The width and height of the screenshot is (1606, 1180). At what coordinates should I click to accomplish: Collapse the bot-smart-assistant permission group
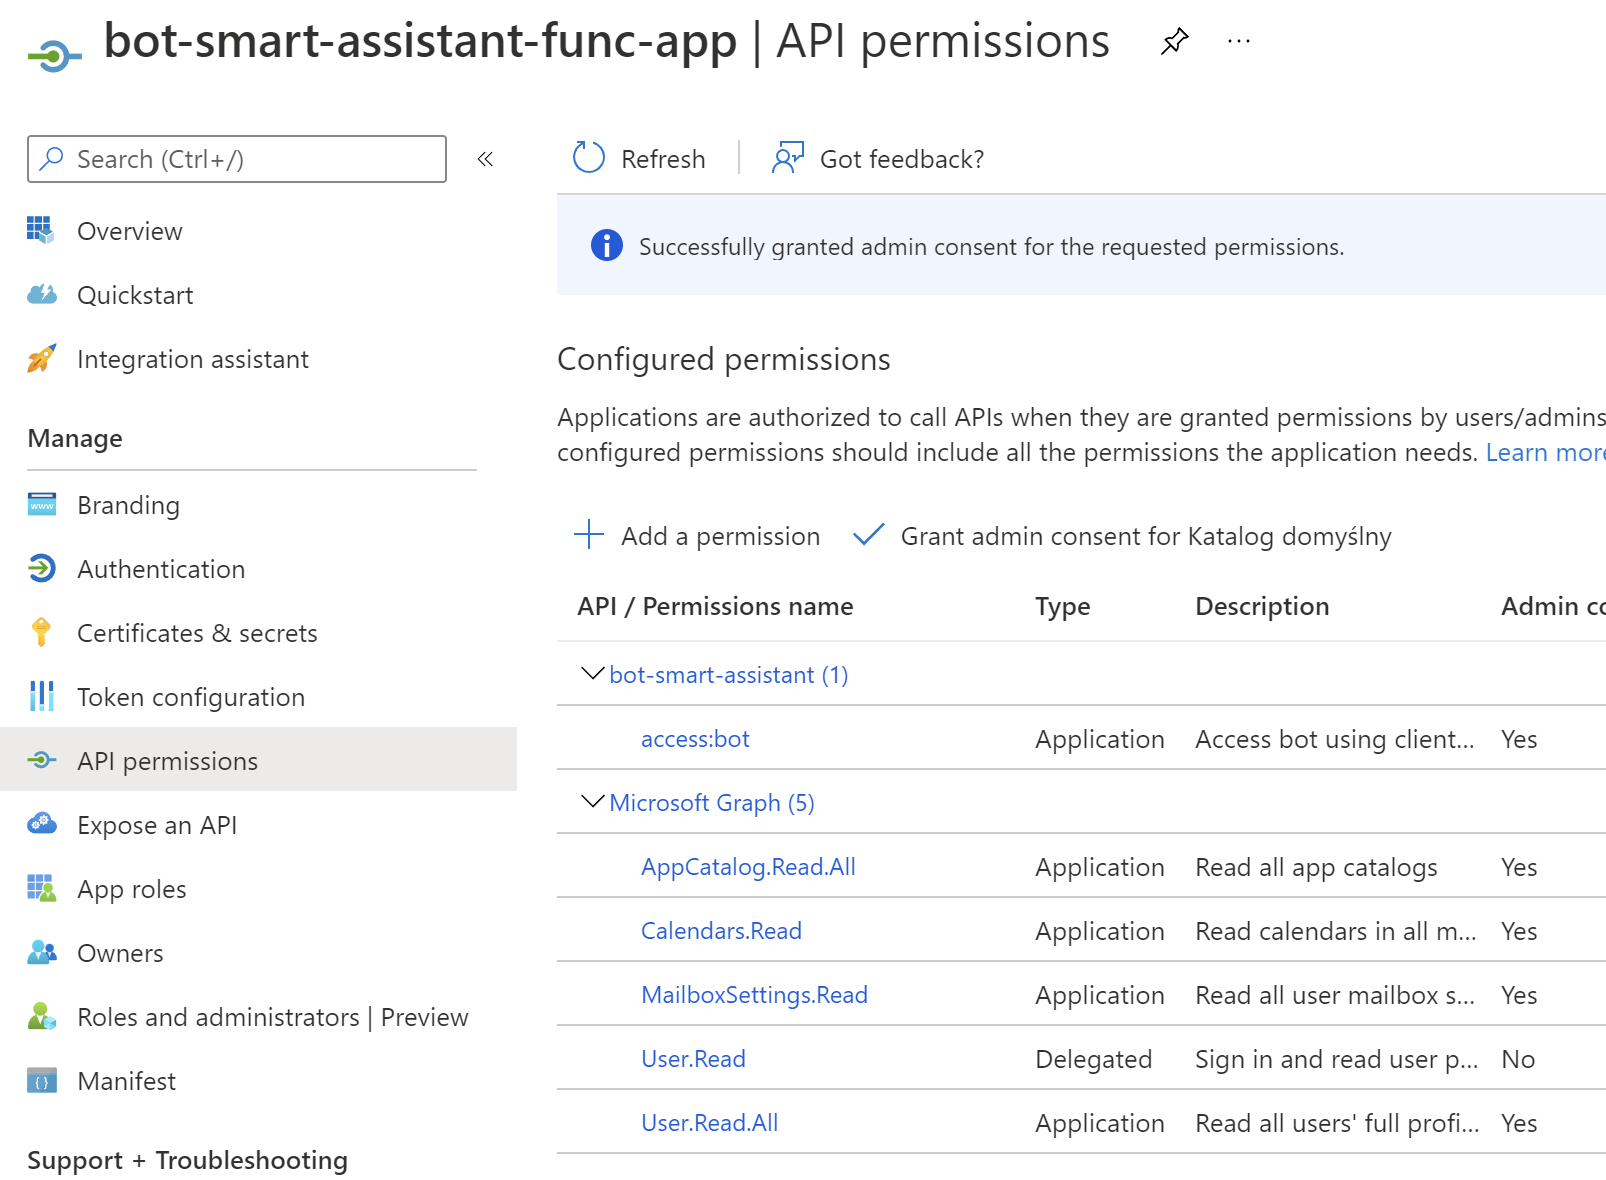coord(592,674)
